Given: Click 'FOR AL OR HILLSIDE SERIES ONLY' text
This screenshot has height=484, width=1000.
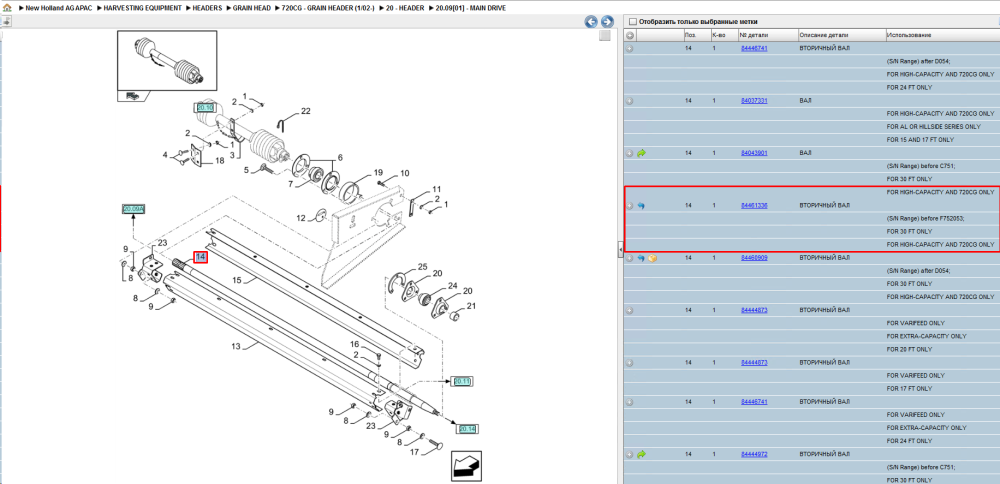Looking at the screenshot, I should (x=934, y=127).
